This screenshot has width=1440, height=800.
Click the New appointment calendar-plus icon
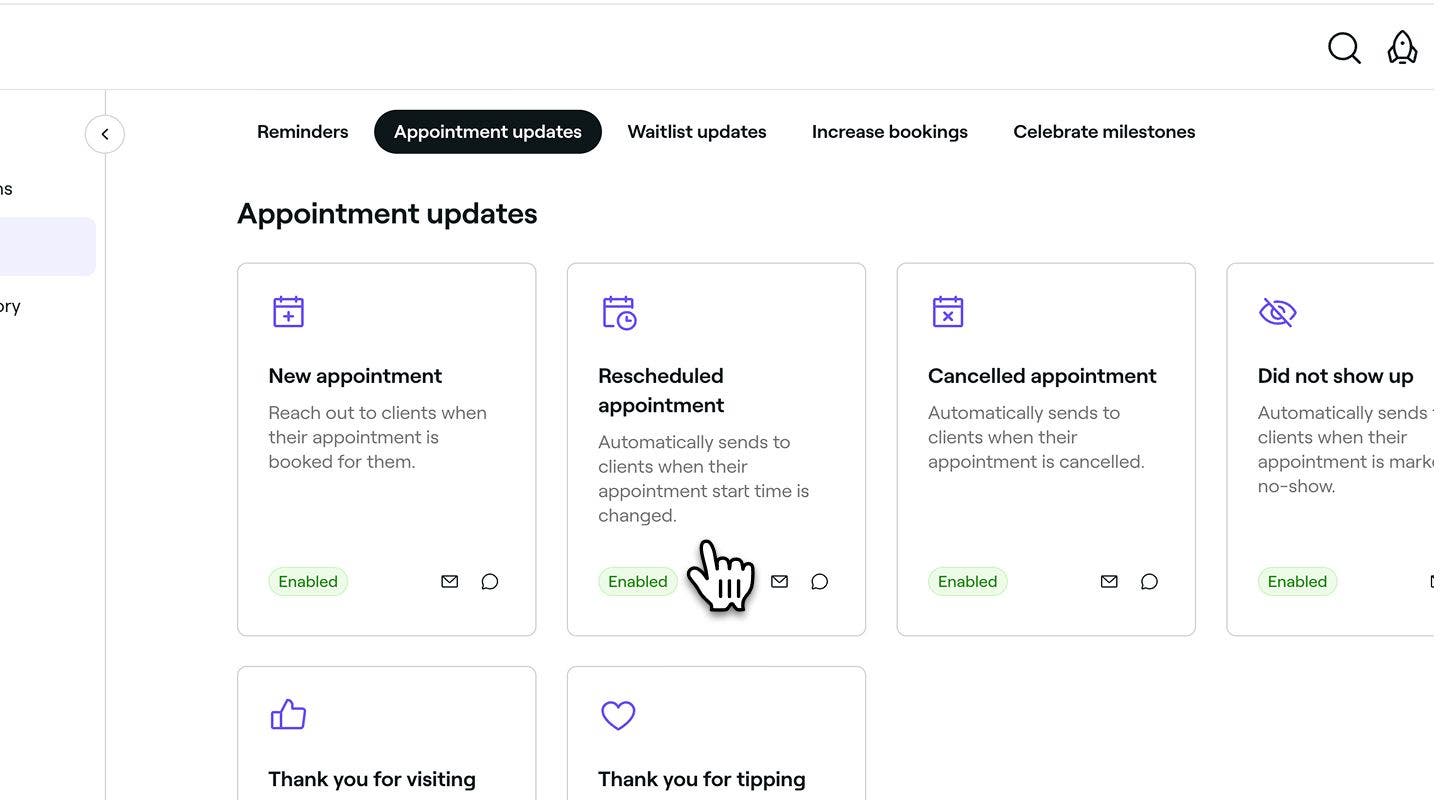coord(288,312)
